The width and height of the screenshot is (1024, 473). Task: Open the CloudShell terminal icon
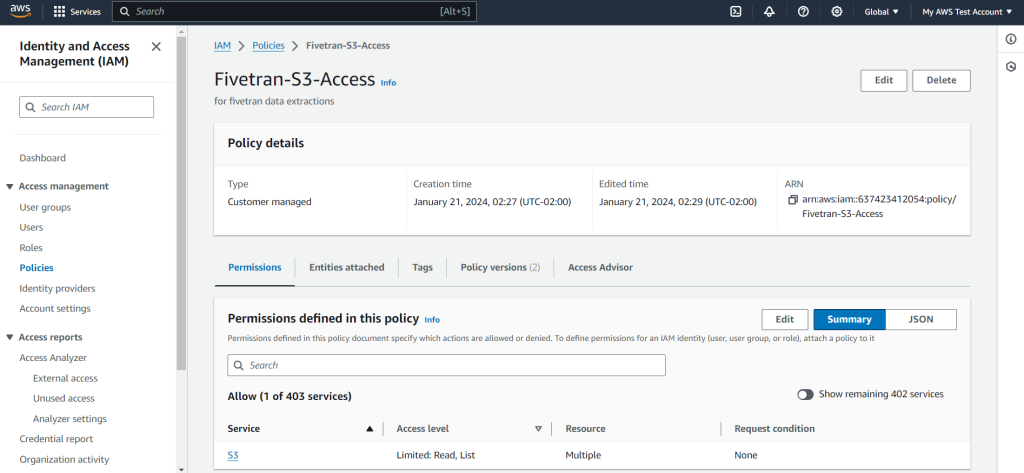coord(735,12)
